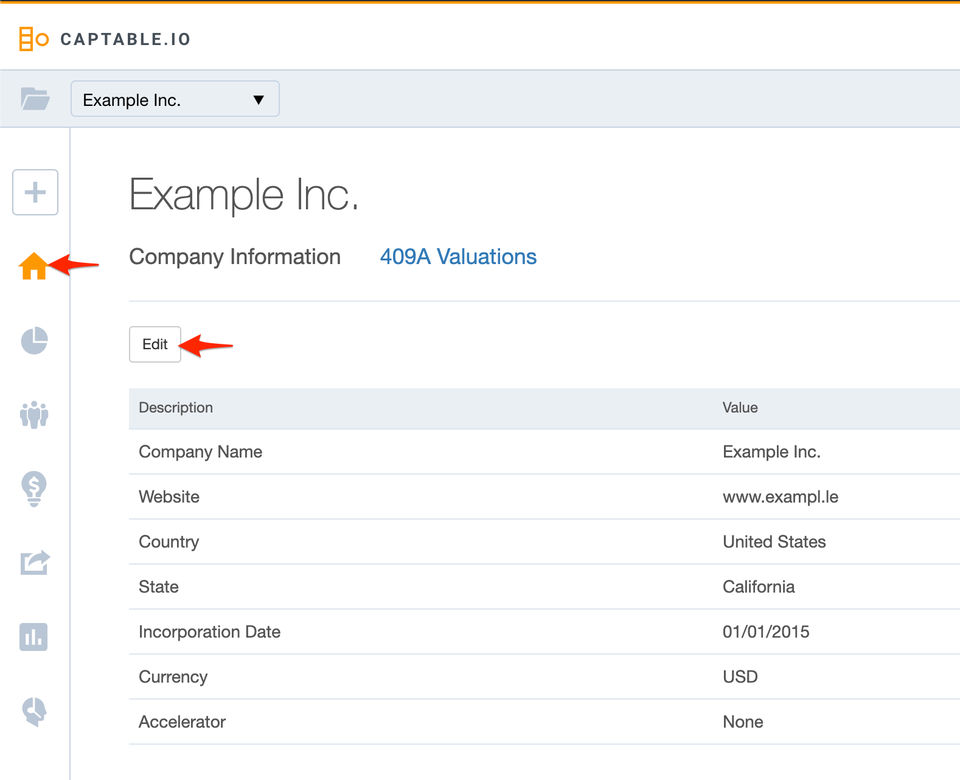This screenshot has height=780, width=960.
Task: Open the bar chart reports icon
Action: coord(34,636)
